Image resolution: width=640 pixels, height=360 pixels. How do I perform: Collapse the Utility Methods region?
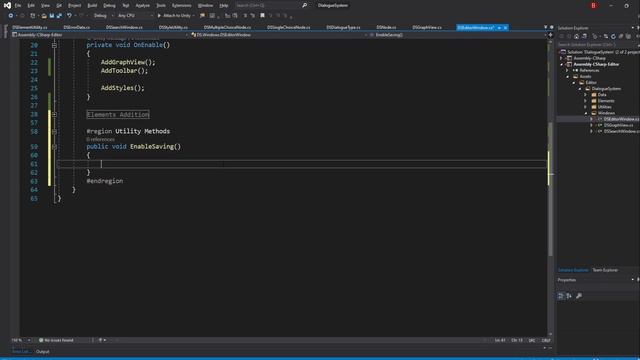[54, 132]
